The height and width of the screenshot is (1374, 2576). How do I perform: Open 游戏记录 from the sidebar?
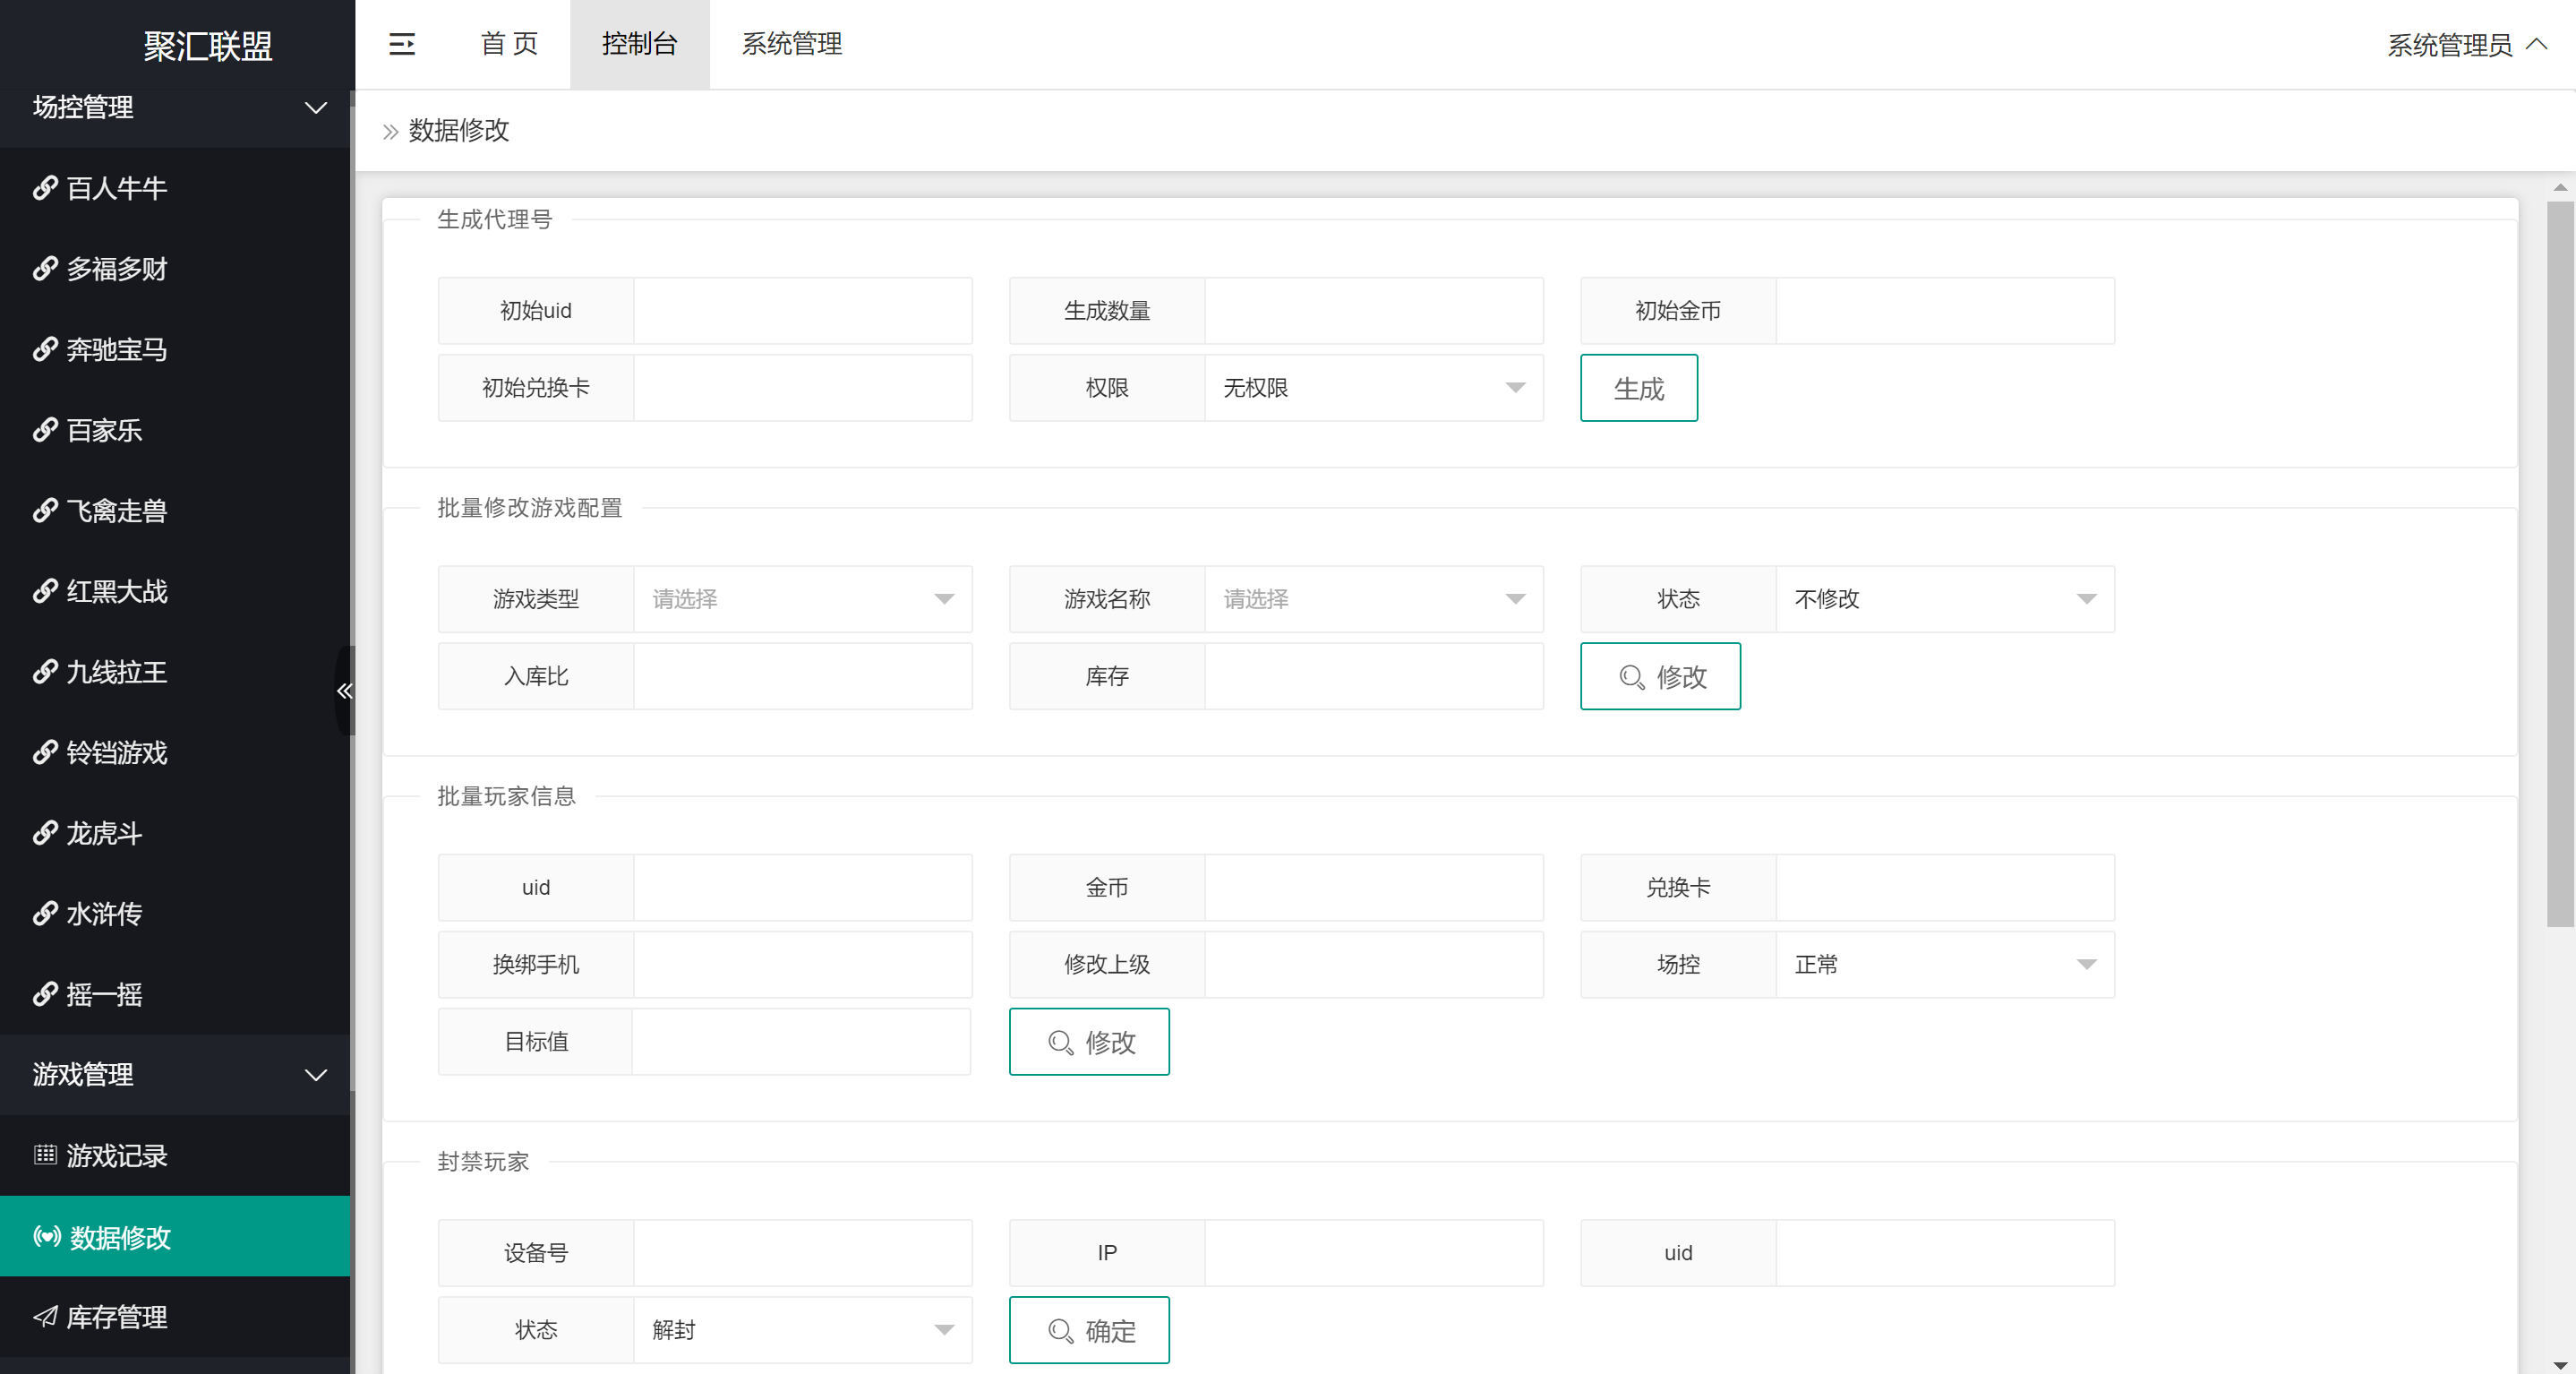(x=115, y=1156)
